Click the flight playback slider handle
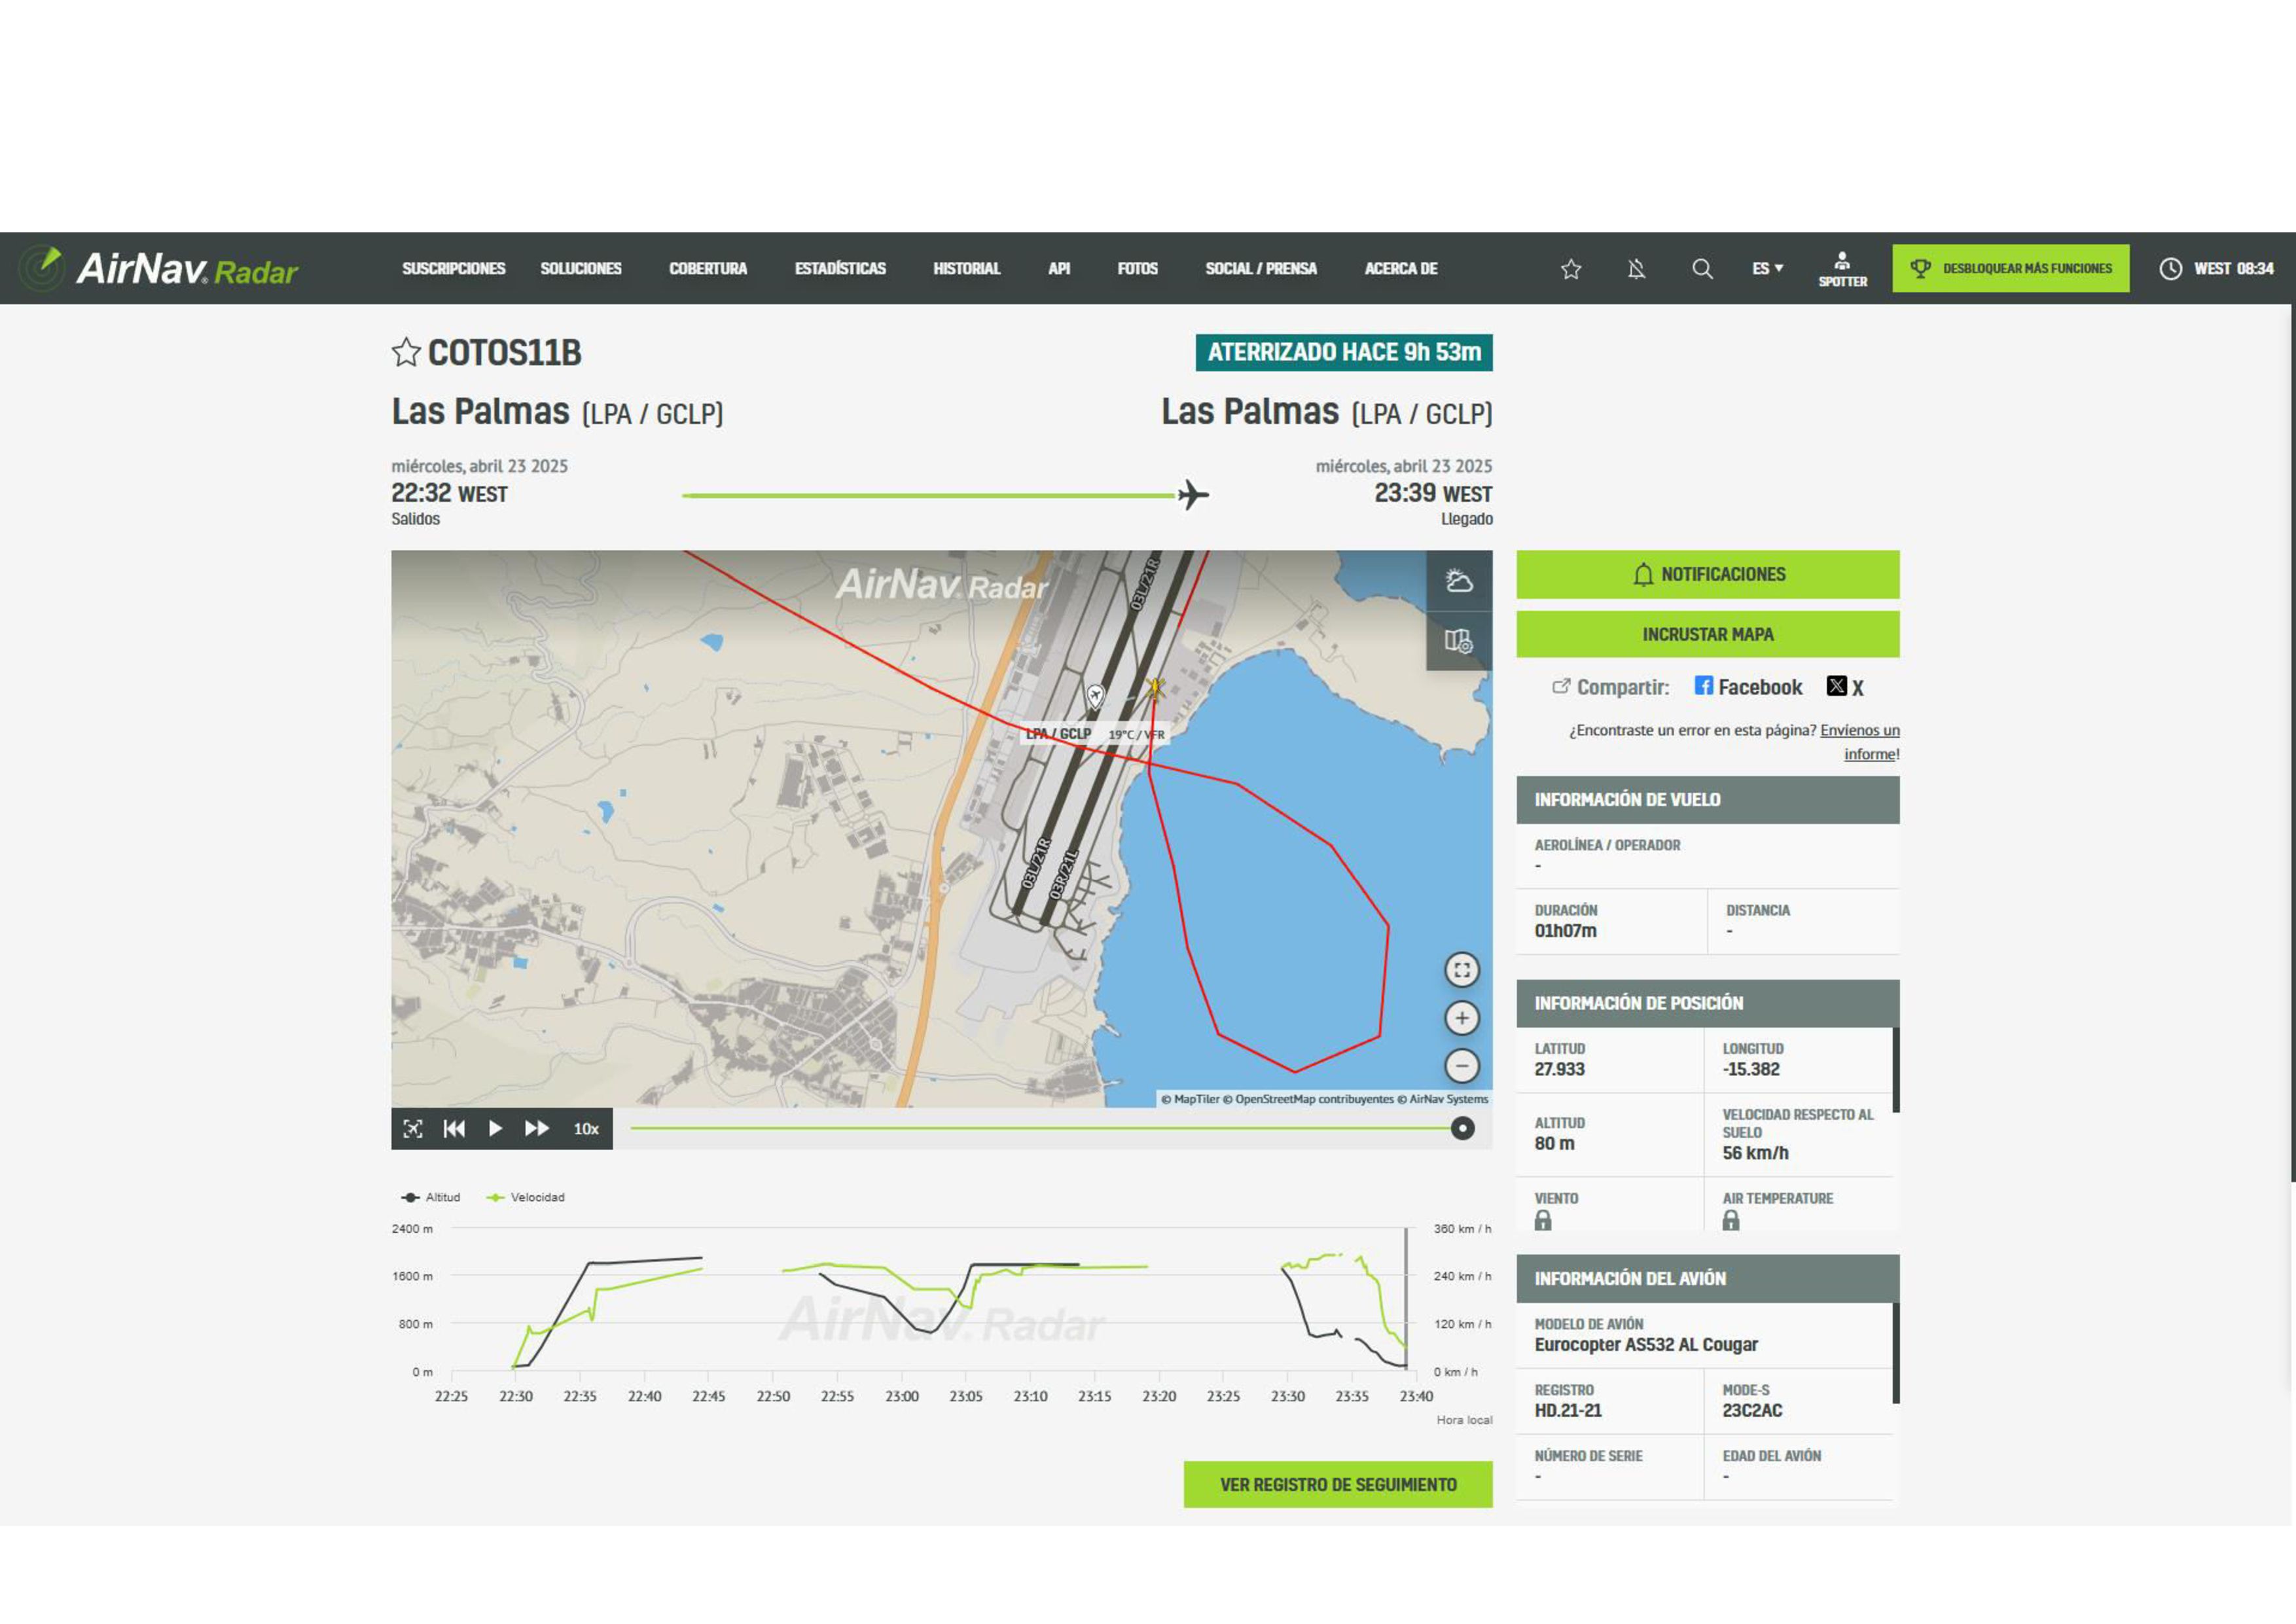Viewport: 2296px width, 1624px height. click(1462, 1129)
